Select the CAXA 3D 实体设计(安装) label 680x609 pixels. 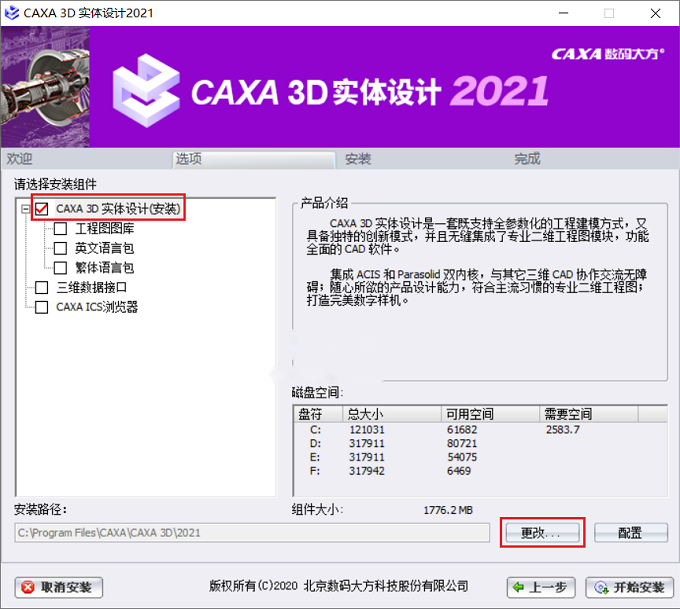point(118,209)
